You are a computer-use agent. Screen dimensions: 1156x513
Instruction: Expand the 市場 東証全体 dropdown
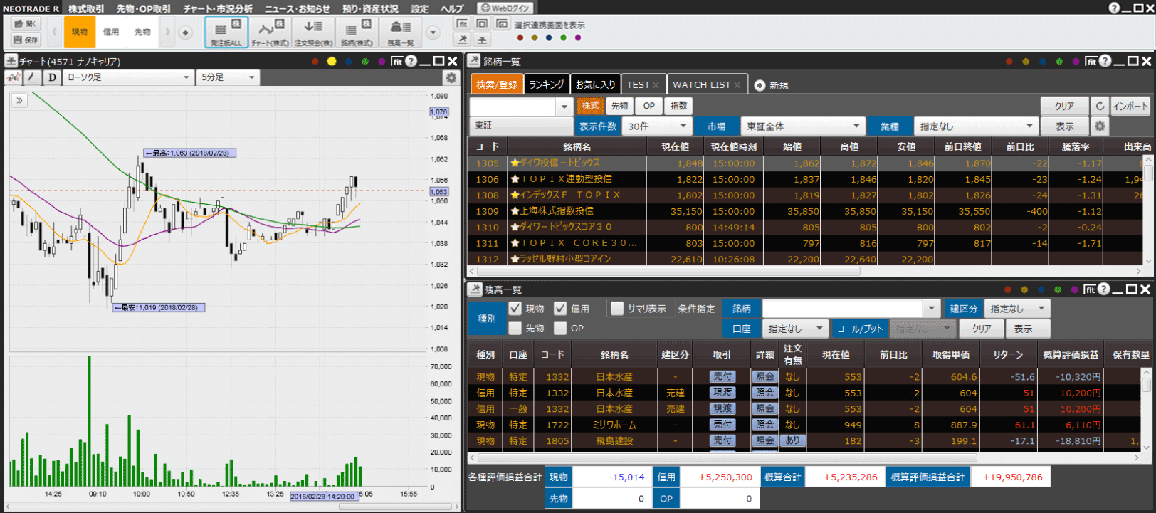click(x=802, y=127)
